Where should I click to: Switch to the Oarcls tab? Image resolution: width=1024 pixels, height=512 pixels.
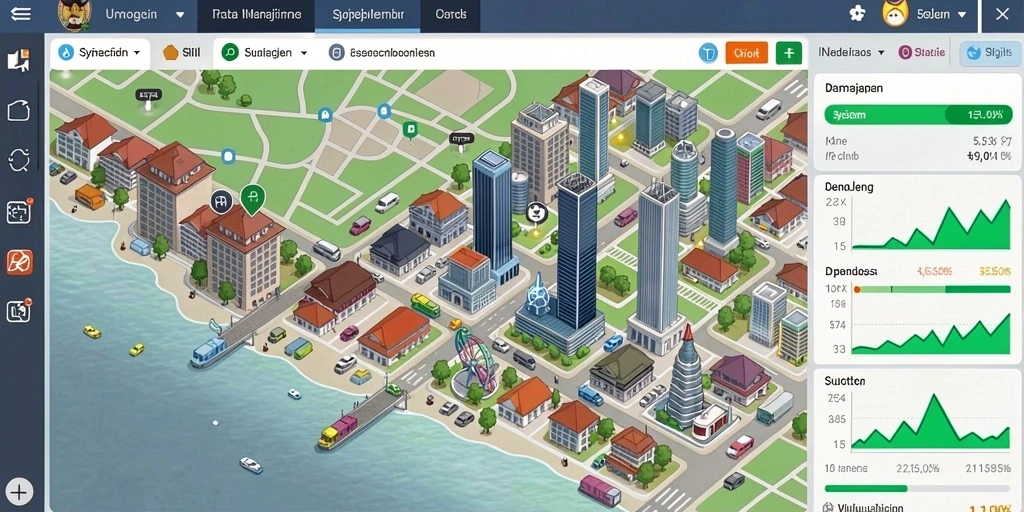pyautogui.click(x=451, y=14)
